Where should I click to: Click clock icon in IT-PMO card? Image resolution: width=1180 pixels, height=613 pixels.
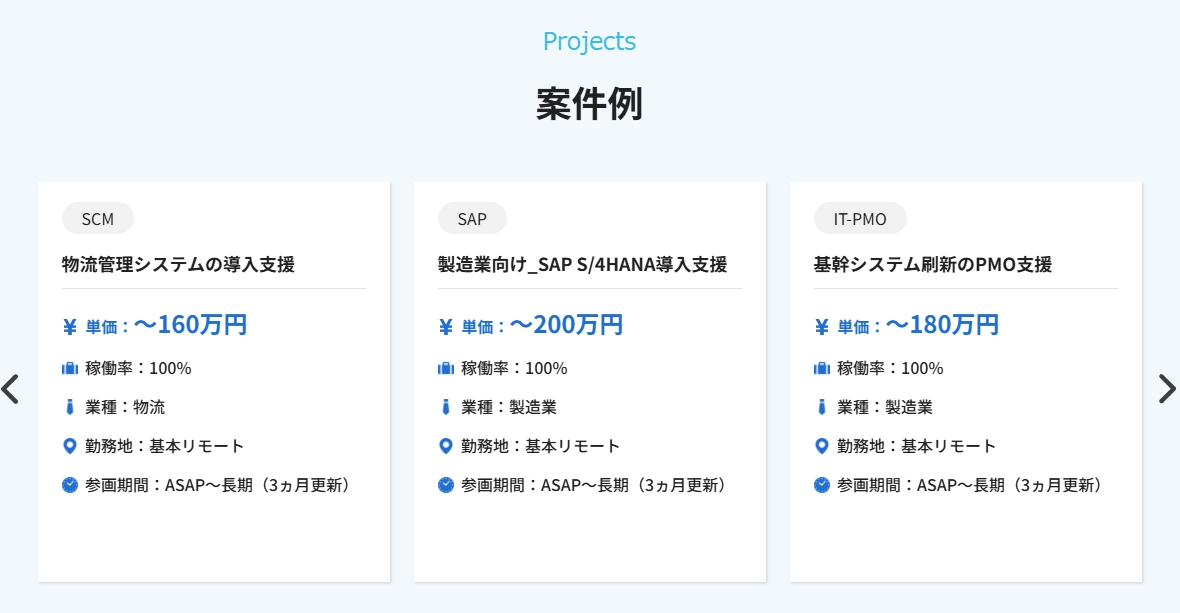click(x=822, y=485)
